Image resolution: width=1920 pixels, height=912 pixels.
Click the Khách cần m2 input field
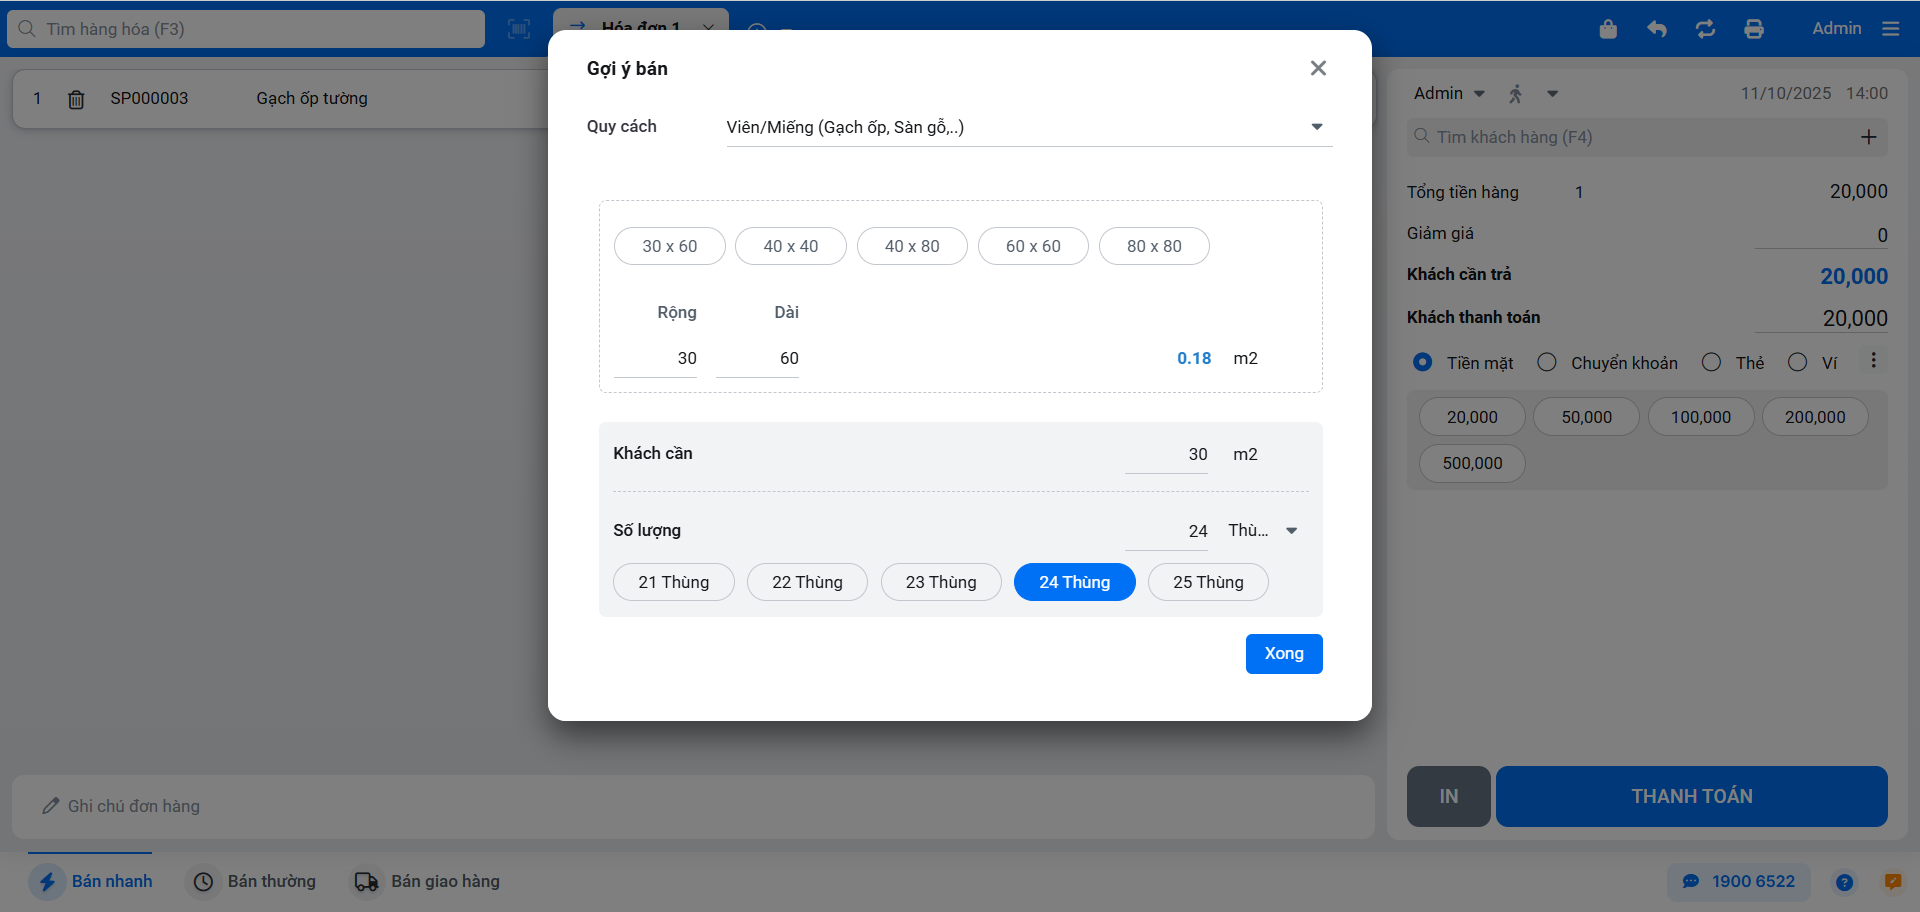(x=1167, y=454)
